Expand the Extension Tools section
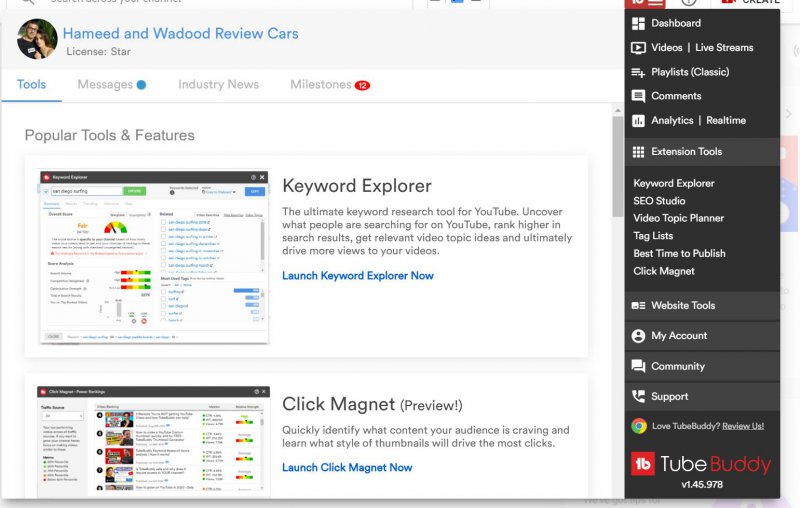The width and height of the screenshot is (800, 508). tap(686, 152)
